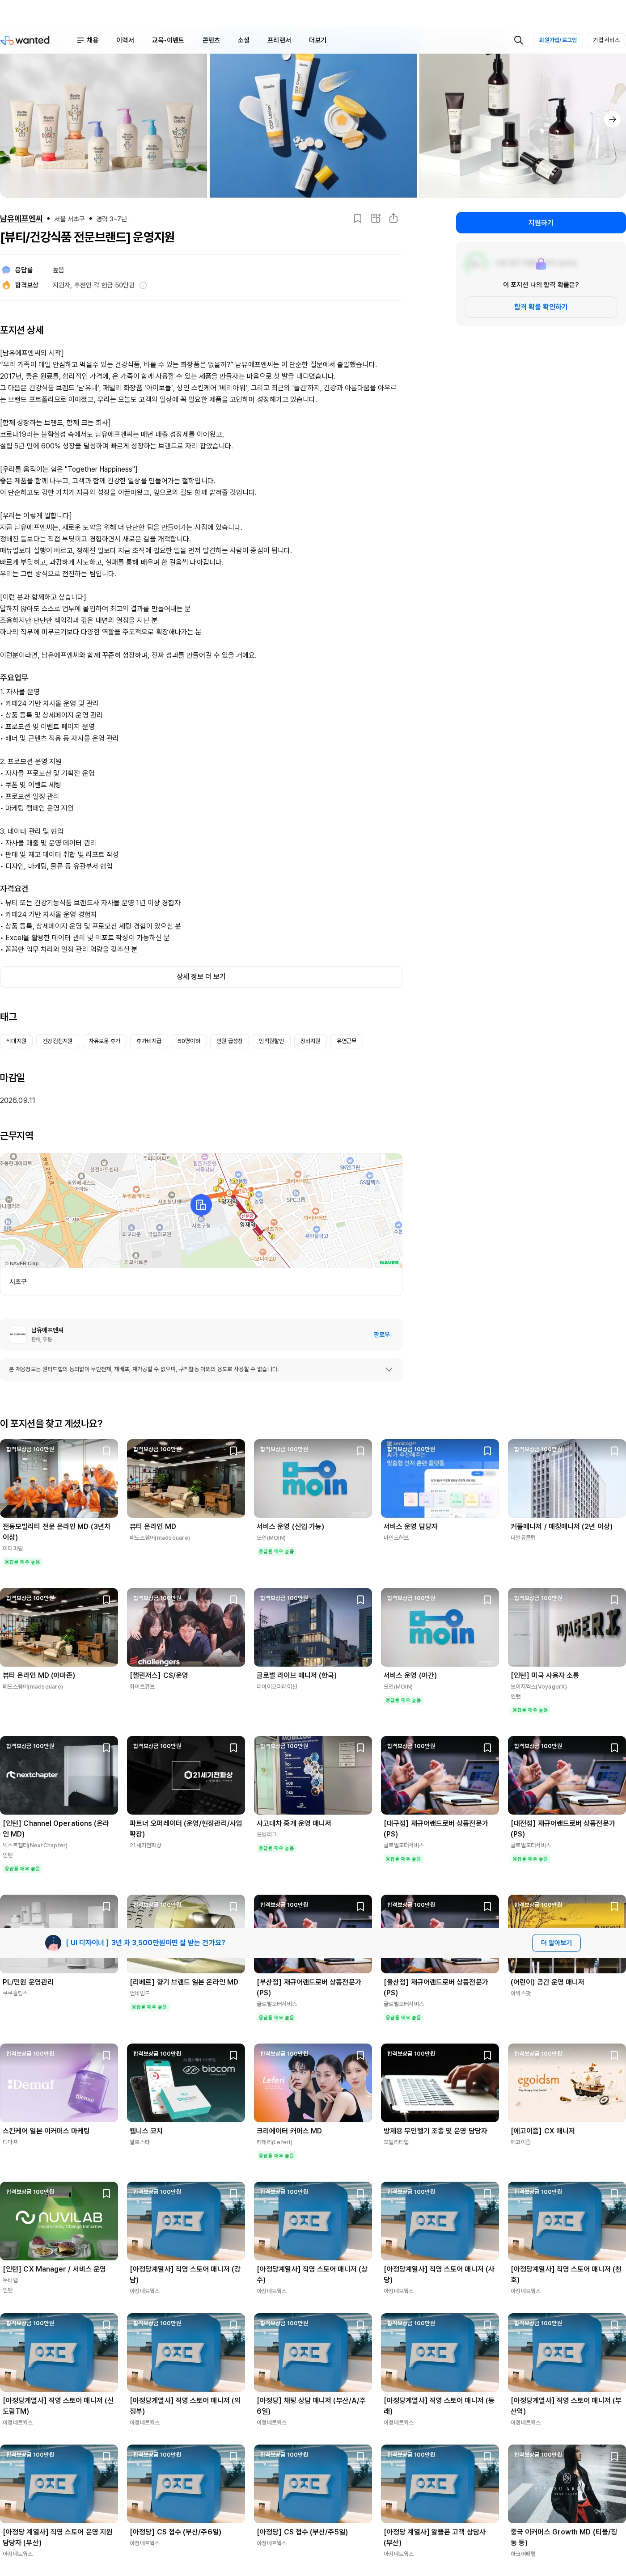Click the blue 응답률 icon

(x=6, y=270)
